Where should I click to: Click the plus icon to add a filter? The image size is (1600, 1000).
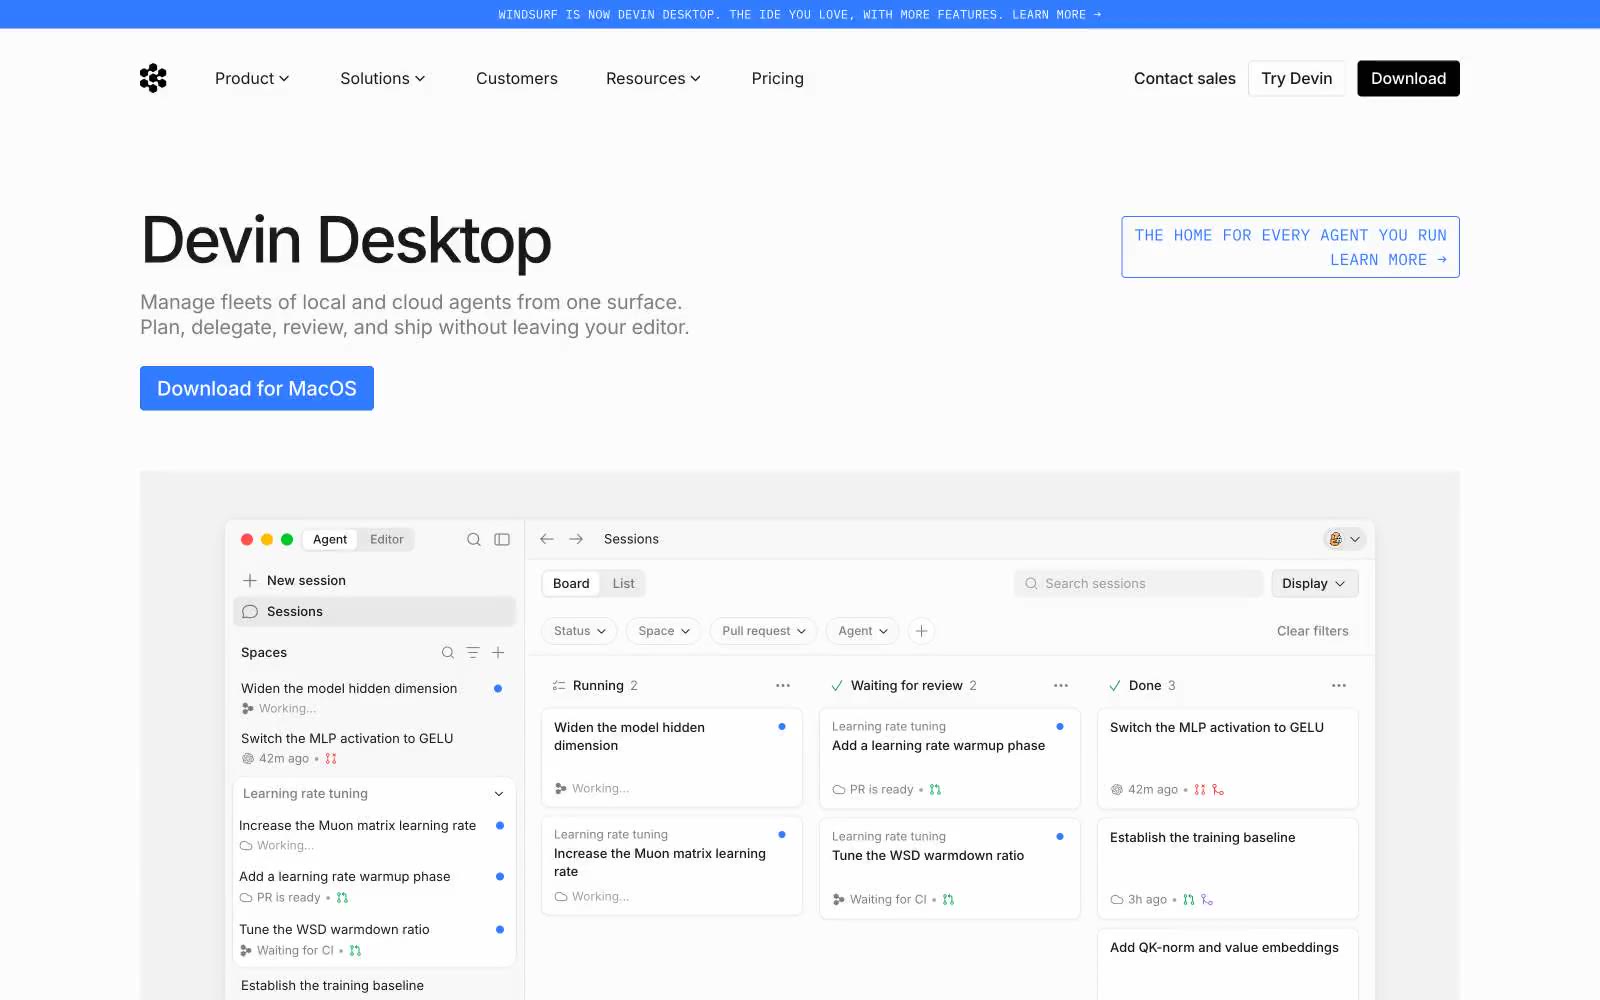coord(922,631)
